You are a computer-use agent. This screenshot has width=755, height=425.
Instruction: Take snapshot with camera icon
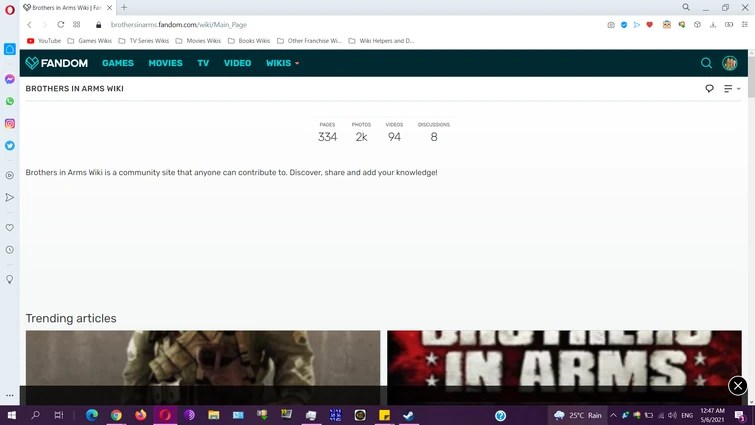[611, 25]
